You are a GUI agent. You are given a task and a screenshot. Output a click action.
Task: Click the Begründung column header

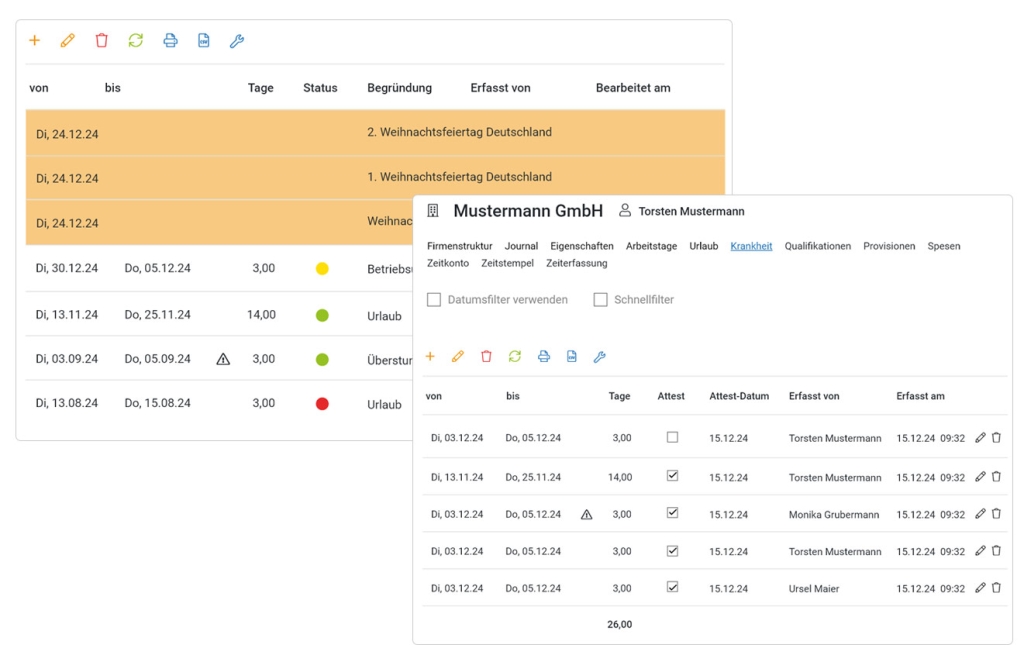click(399, 87)
